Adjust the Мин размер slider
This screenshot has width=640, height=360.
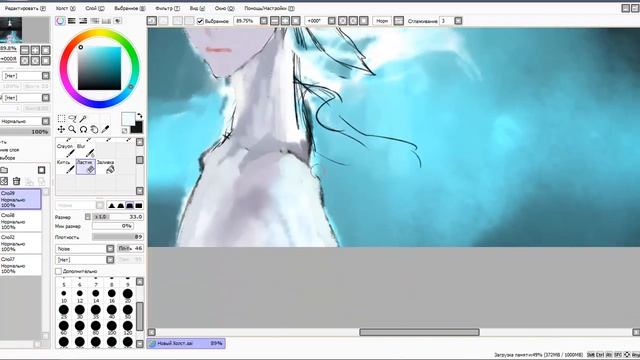click(113, 226)
